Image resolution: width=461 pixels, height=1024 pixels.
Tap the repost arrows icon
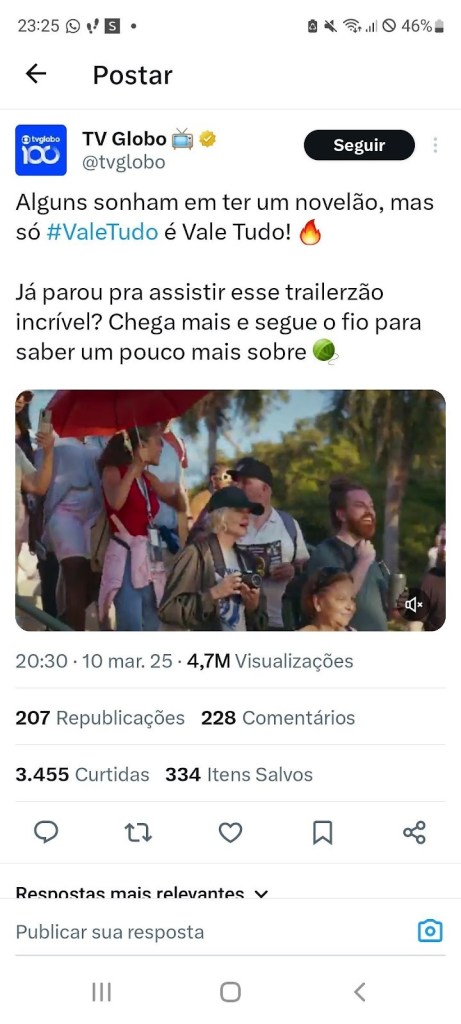138,832
